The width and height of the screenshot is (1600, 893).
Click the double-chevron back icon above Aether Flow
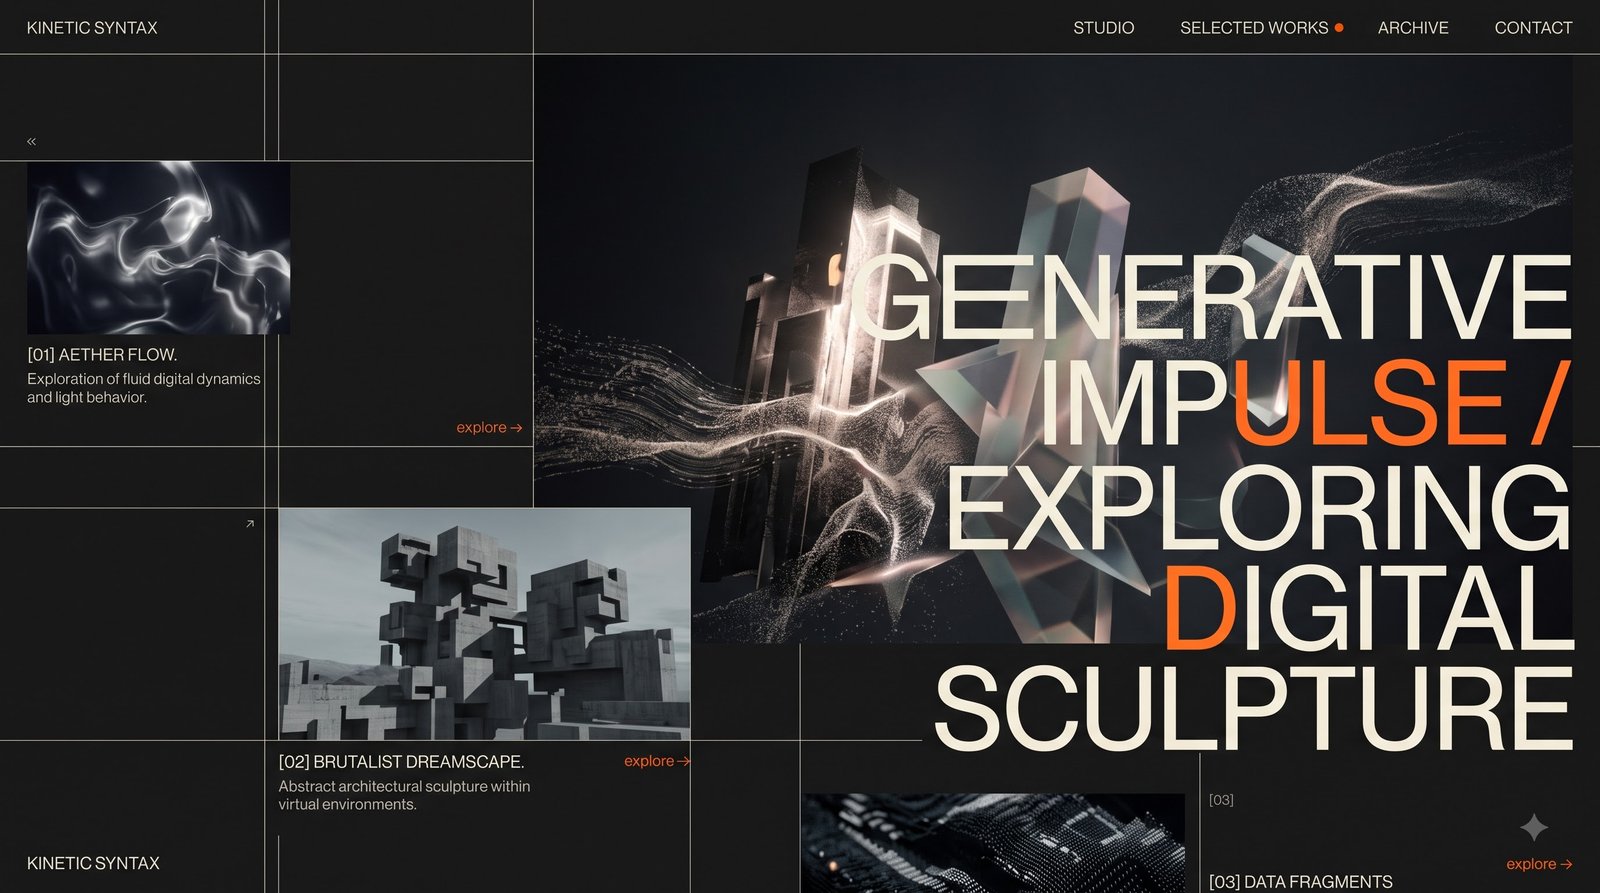[31, 142]
